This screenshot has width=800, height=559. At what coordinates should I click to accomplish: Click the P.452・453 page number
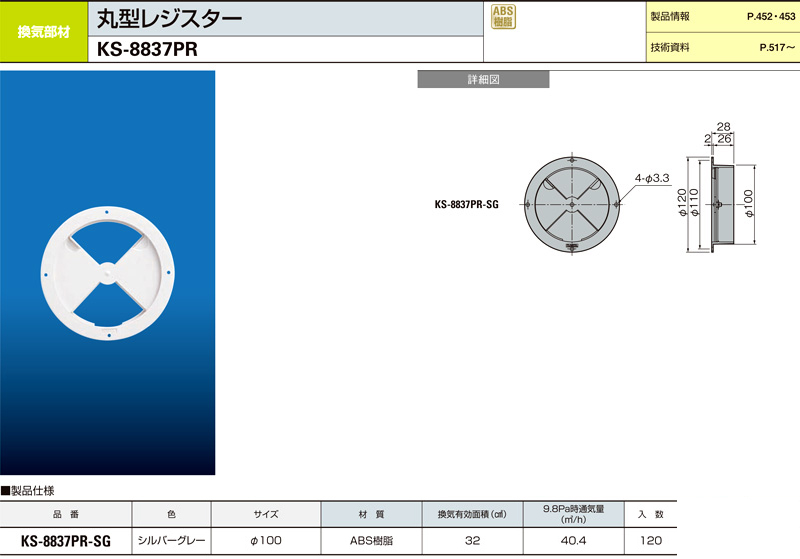(771, 16)
